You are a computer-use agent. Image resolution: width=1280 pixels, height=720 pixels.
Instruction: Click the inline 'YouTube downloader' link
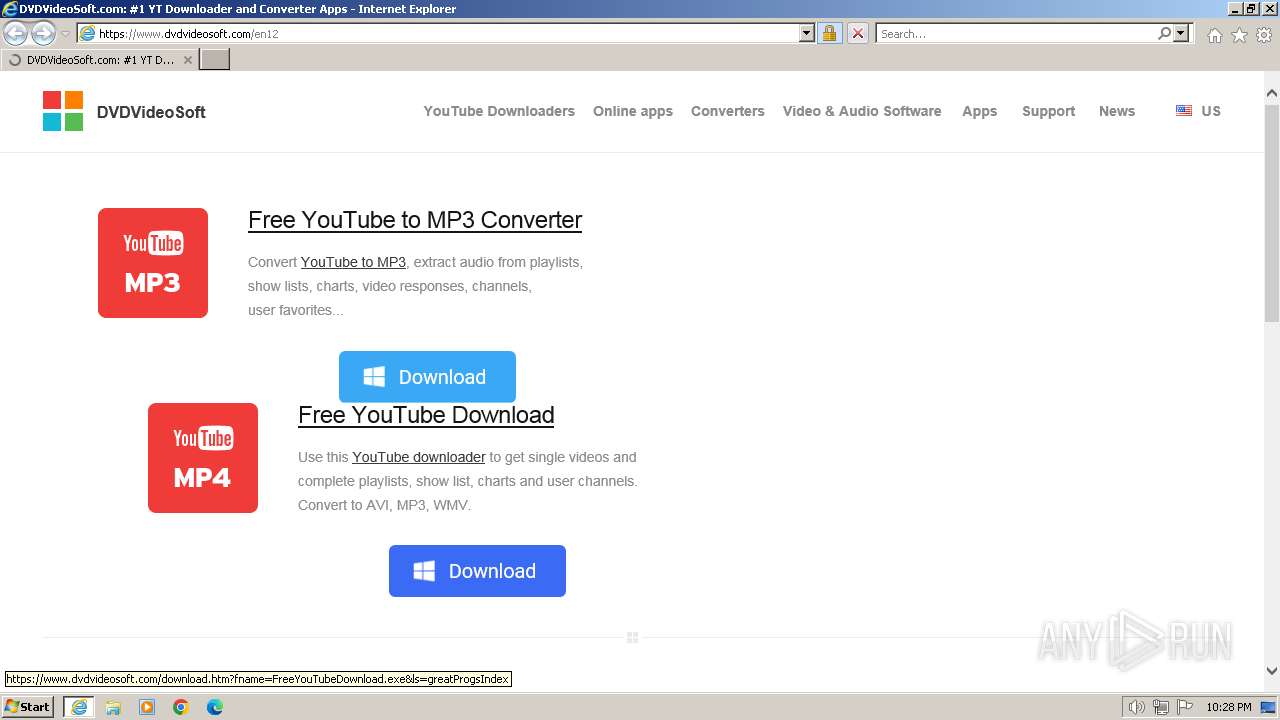click(419, 457)
